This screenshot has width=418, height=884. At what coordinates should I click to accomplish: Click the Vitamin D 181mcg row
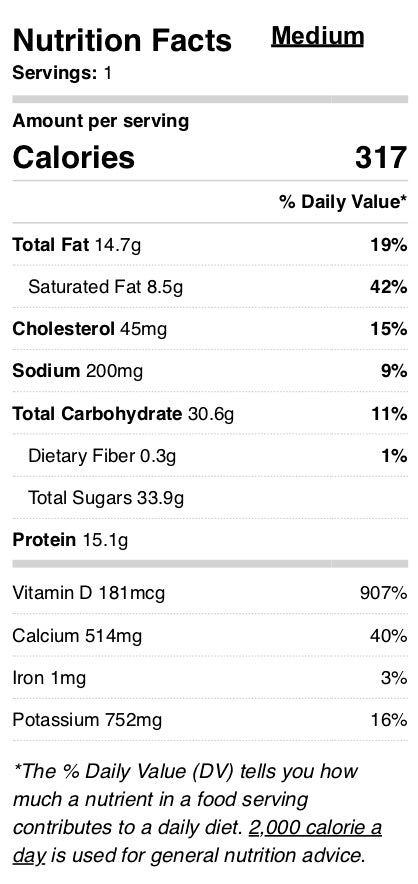[x=210, y=593]
